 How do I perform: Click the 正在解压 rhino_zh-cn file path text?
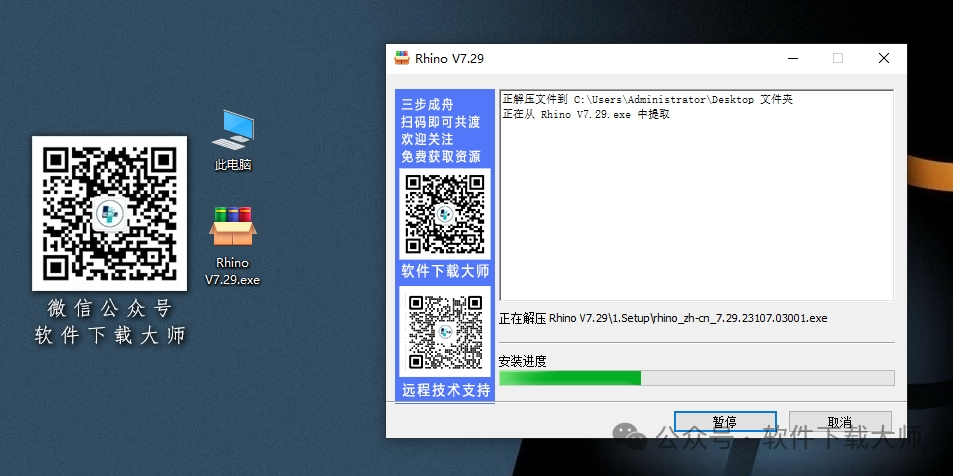[663, 318]
